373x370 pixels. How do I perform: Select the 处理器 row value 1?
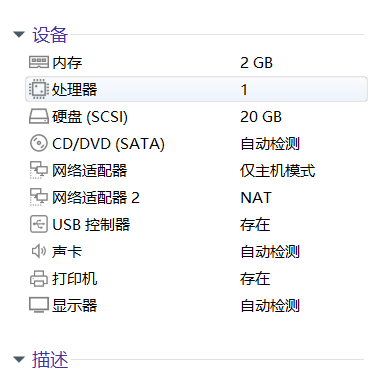pyautogui.click(x=244, y=90)
